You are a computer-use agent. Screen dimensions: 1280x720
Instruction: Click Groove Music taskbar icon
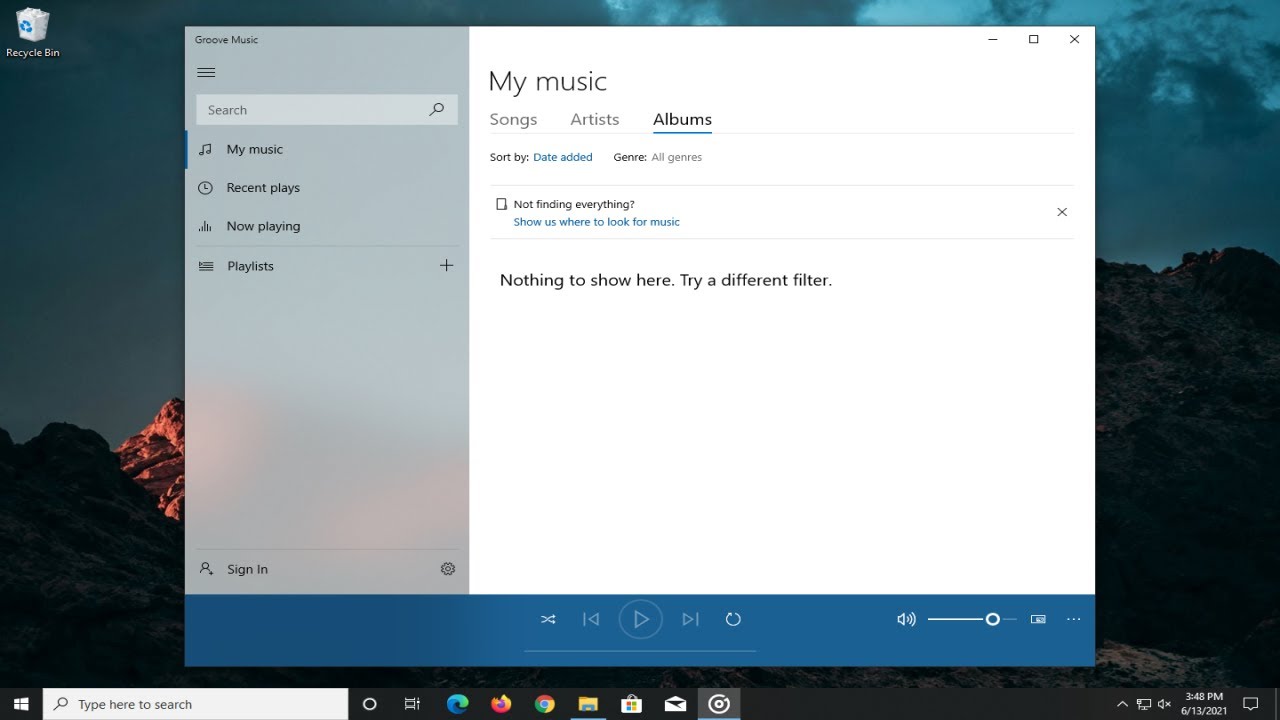(719, 704)
